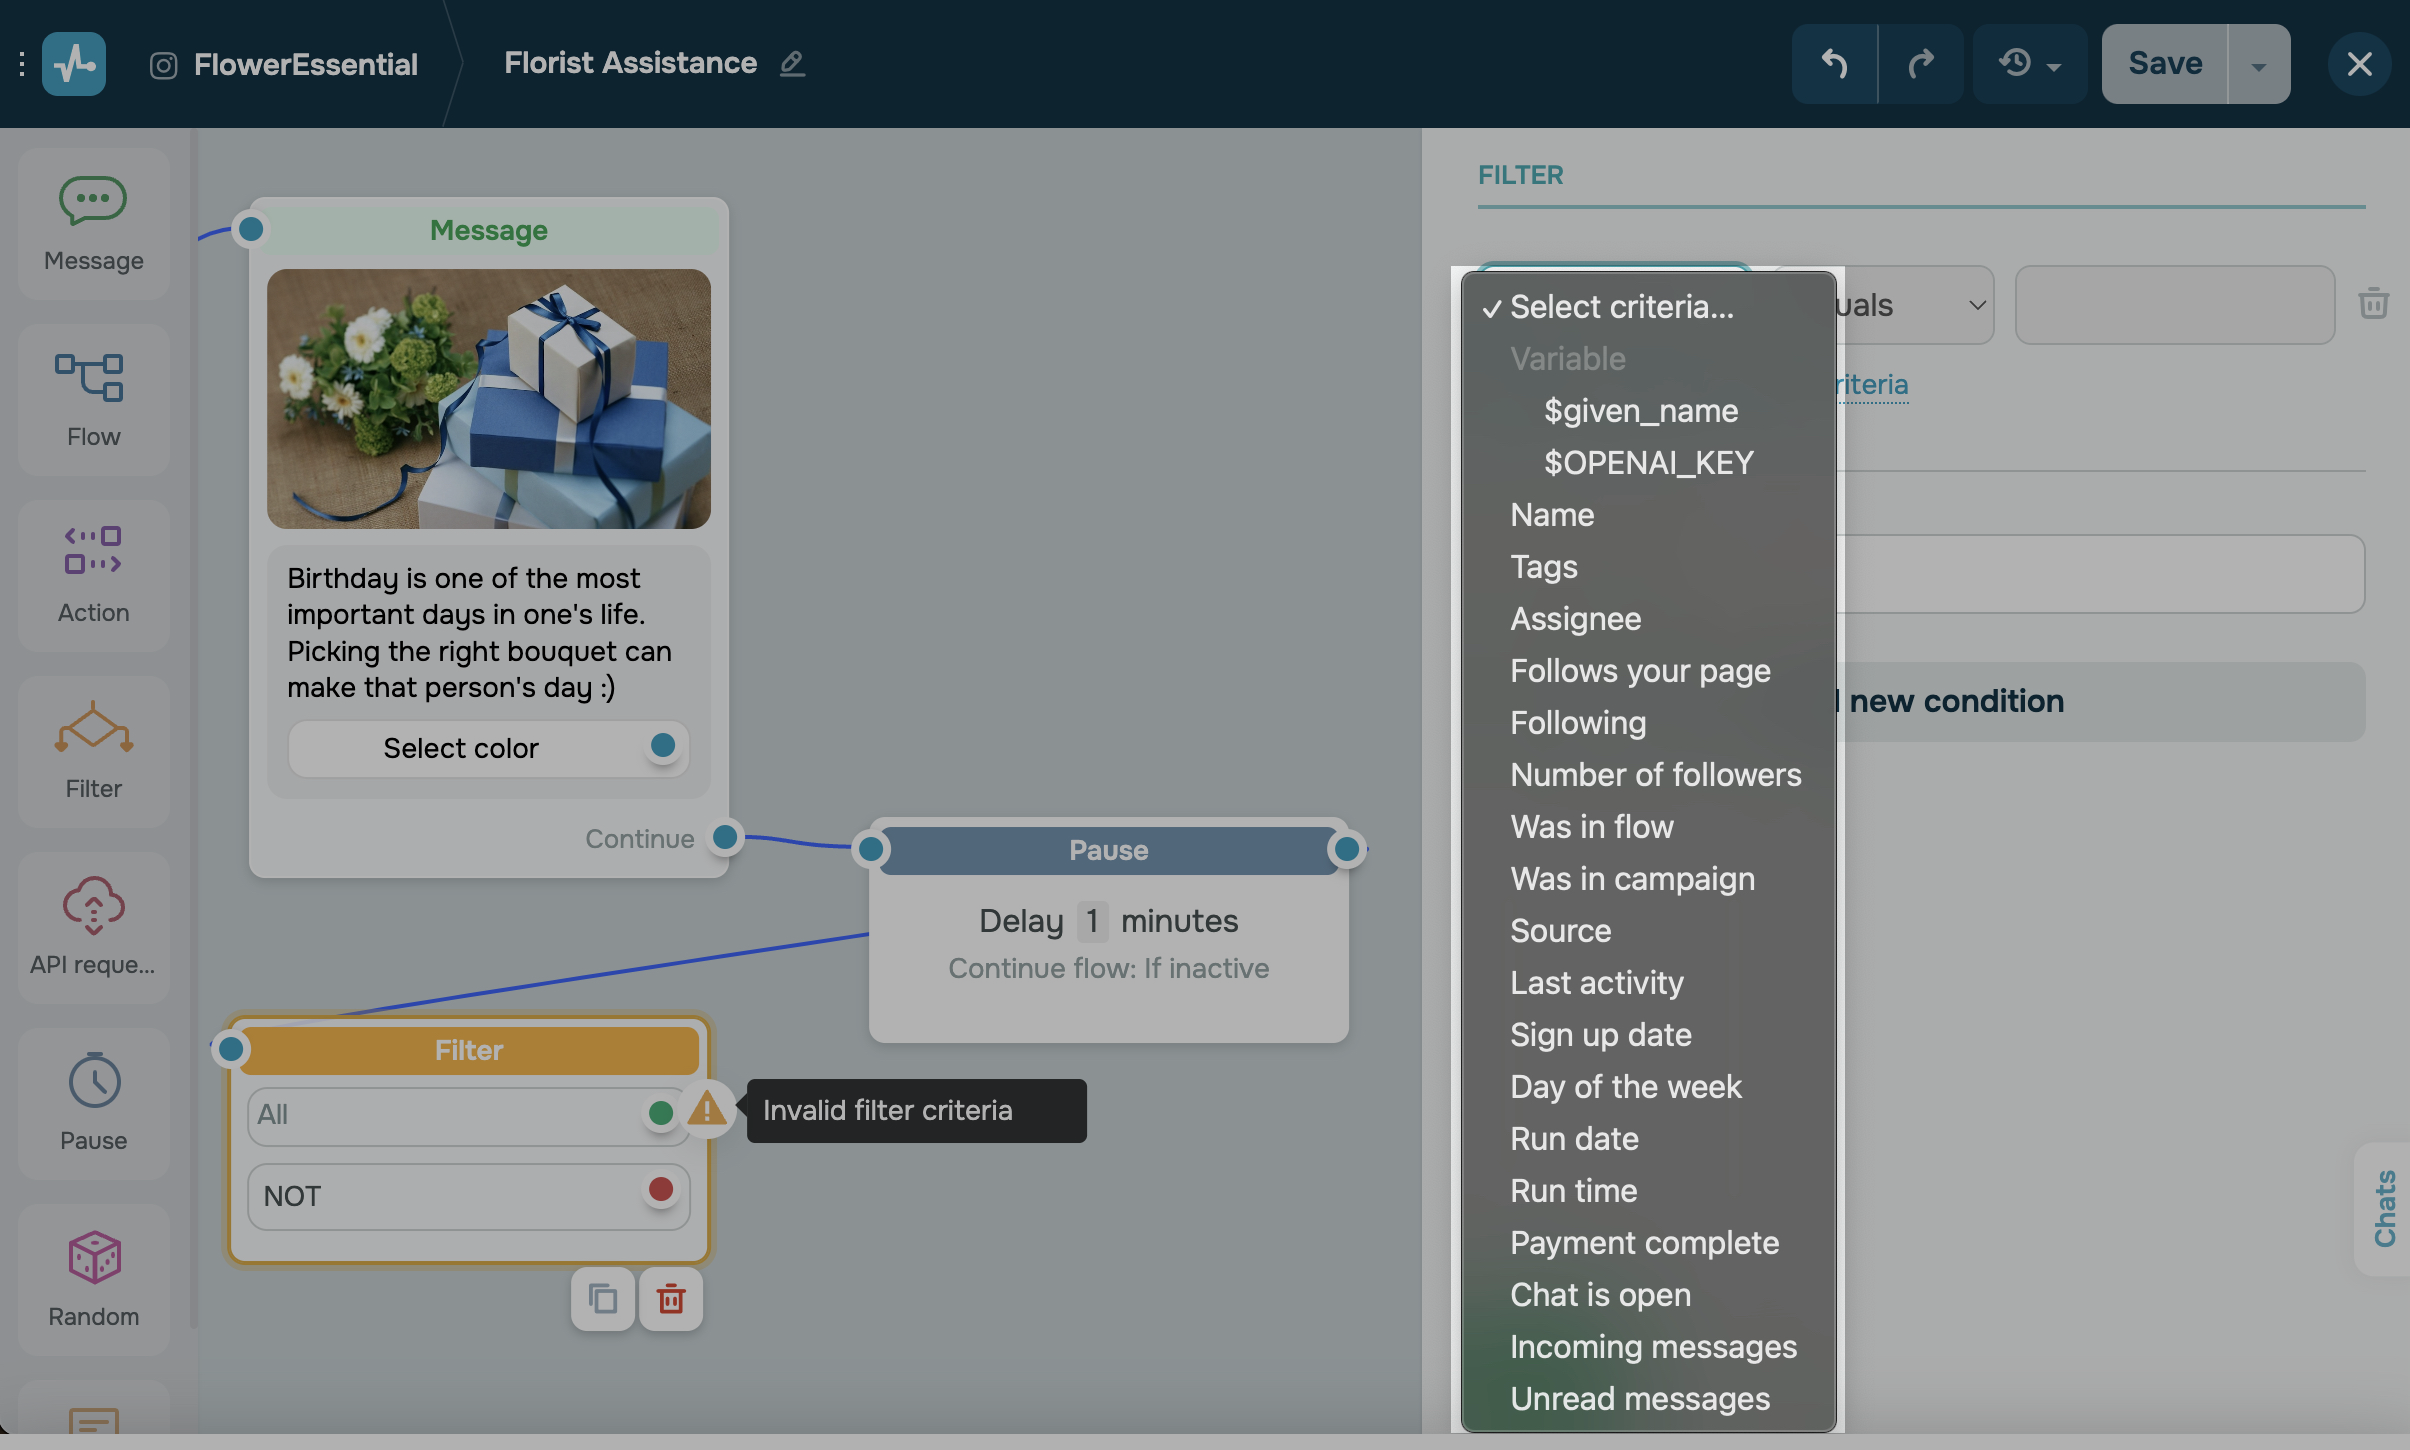The width and height of the screenshot is (2410, 1450).
Task: Expand the Save options arrow
Action: pos(2258,66)
